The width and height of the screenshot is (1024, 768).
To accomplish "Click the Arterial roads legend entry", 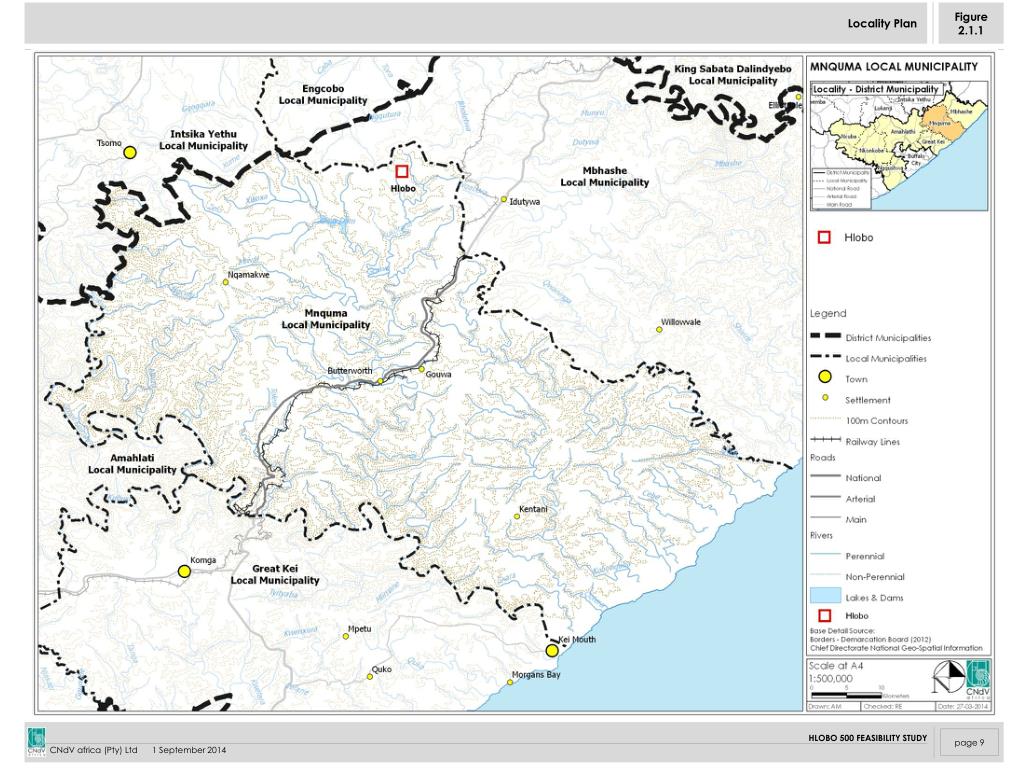I will coord(842,499).
